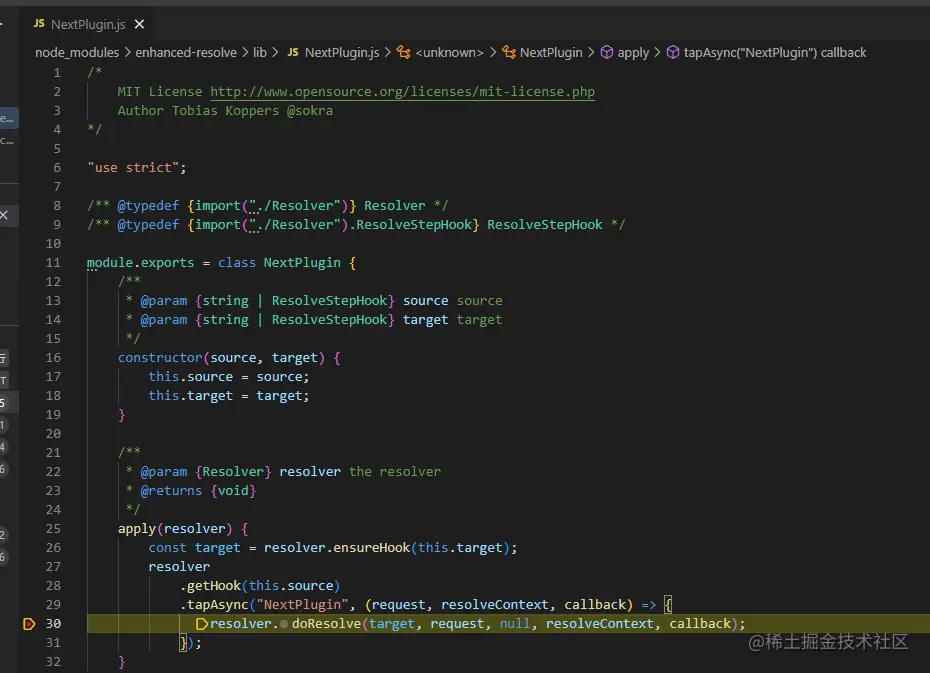This screenshot has height=673, width=930.
Task: Click ensureHook call on line 26
Action: click(x=371, y=548)
